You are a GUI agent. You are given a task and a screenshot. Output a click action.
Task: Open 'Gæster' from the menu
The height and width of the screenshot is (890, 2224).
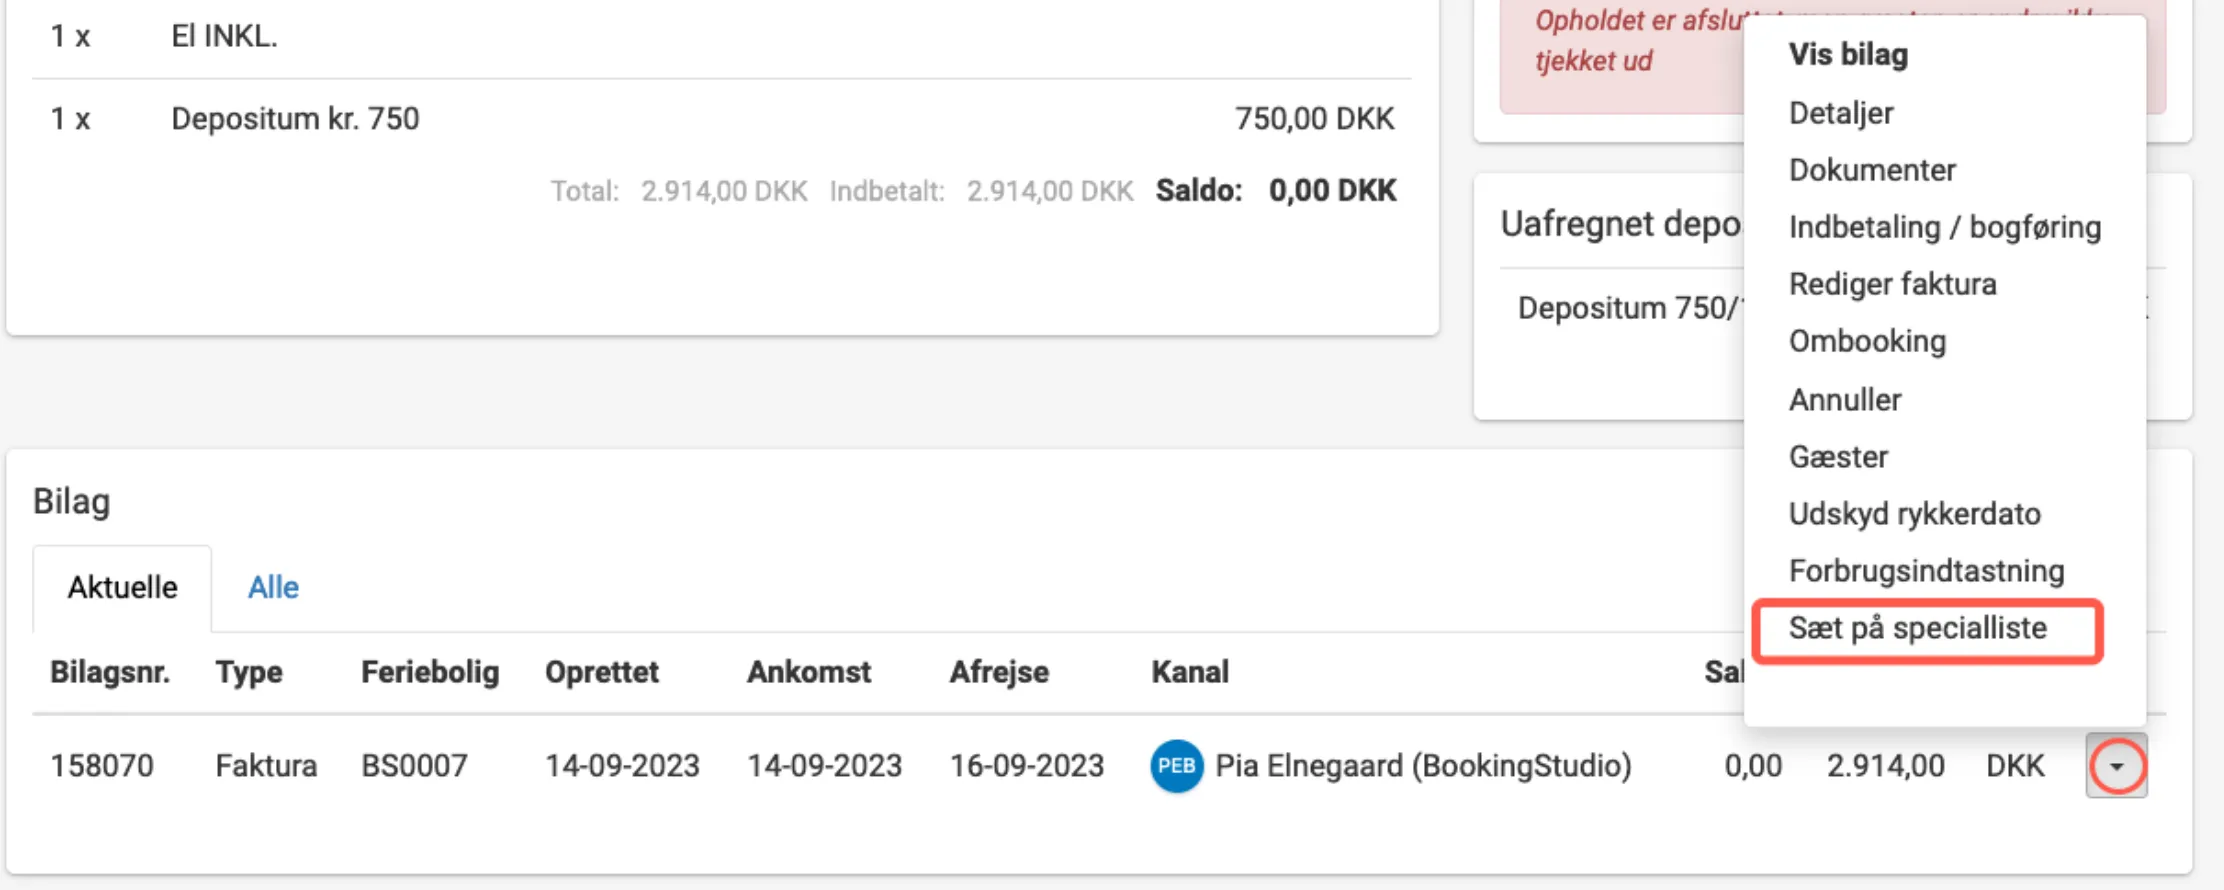[x=1838, y=457]
